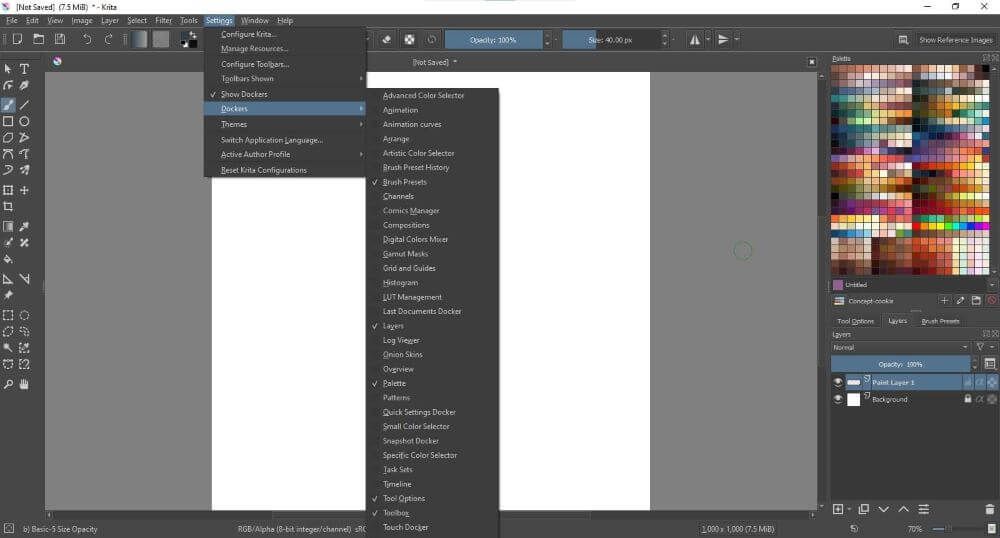
Task: Create new document via toolbar icon
Action: pyautogui.click(x=17, y=39)
